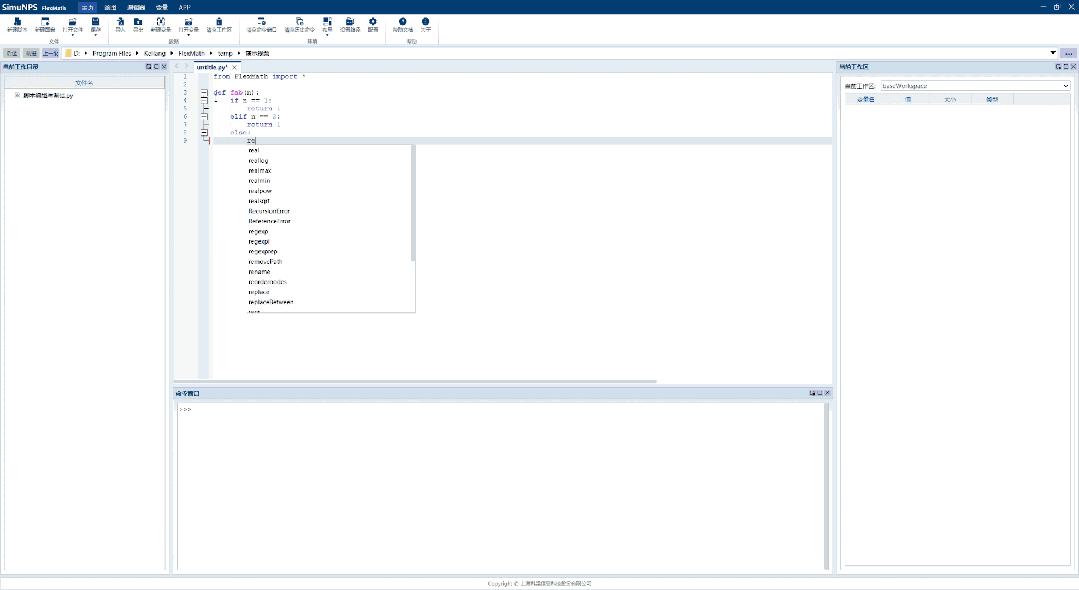Click the Export icon next to Import
The width and height of the screenshot is (1079, 590).
pyautogui.click(x=139, y=25)
